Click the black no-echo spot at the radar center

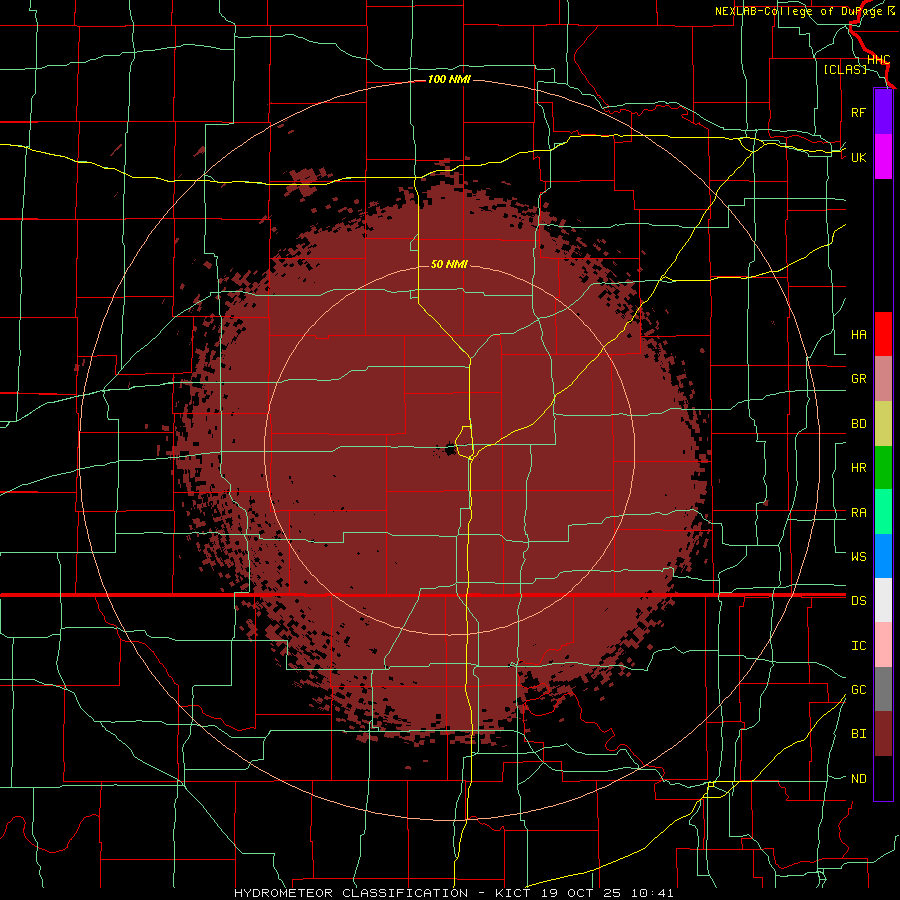[451, 449]
